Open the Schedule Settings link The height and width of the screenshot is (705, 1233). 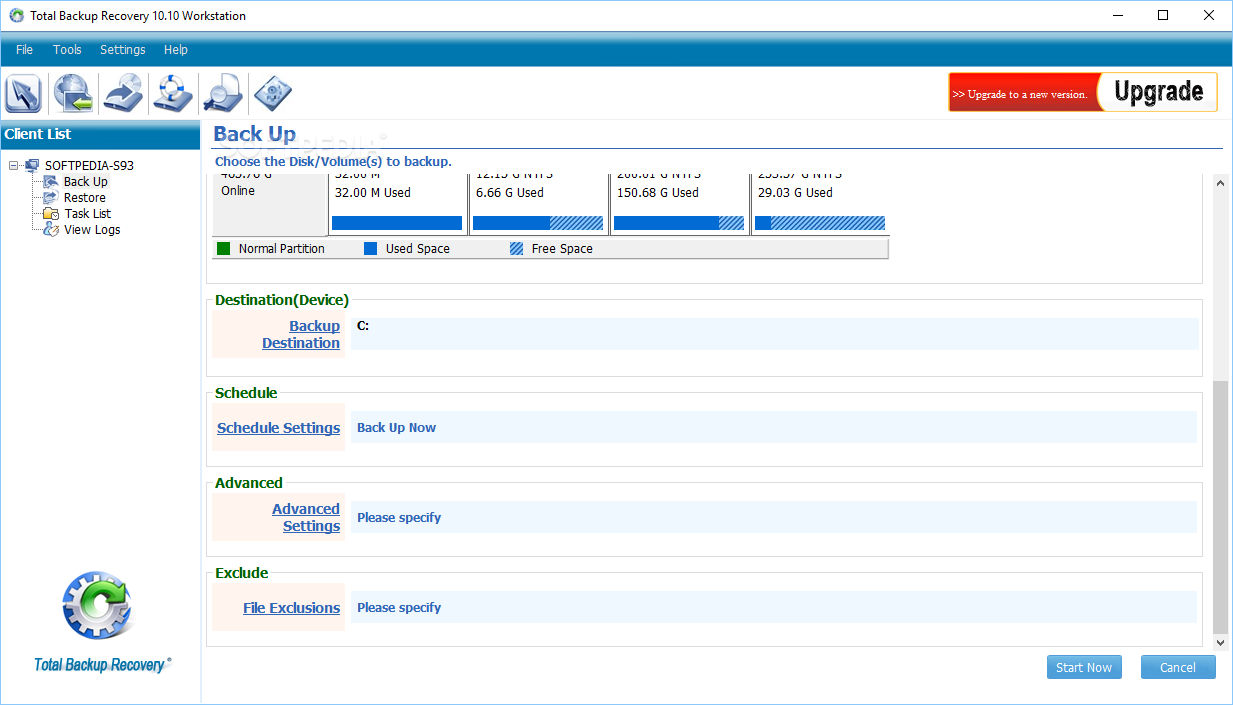(x=279, y=428)
